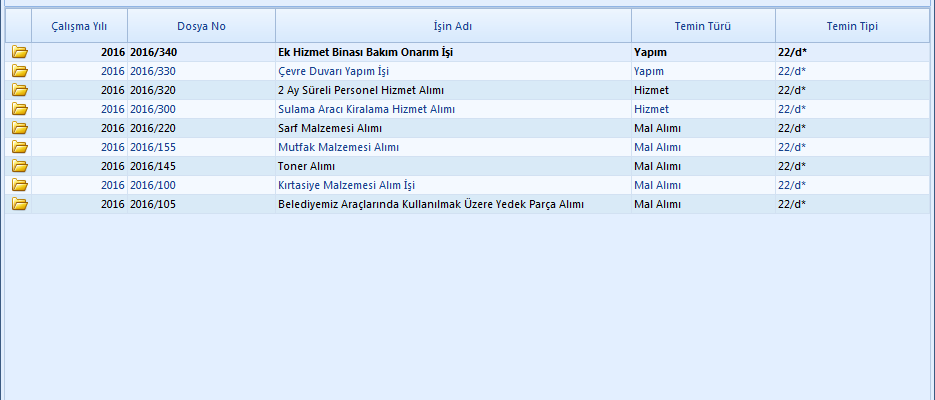Open folder icon for Toner Alımı row
Image resolution: width=935 pixels, height=400 pixels.
click(x=19, y=166)
